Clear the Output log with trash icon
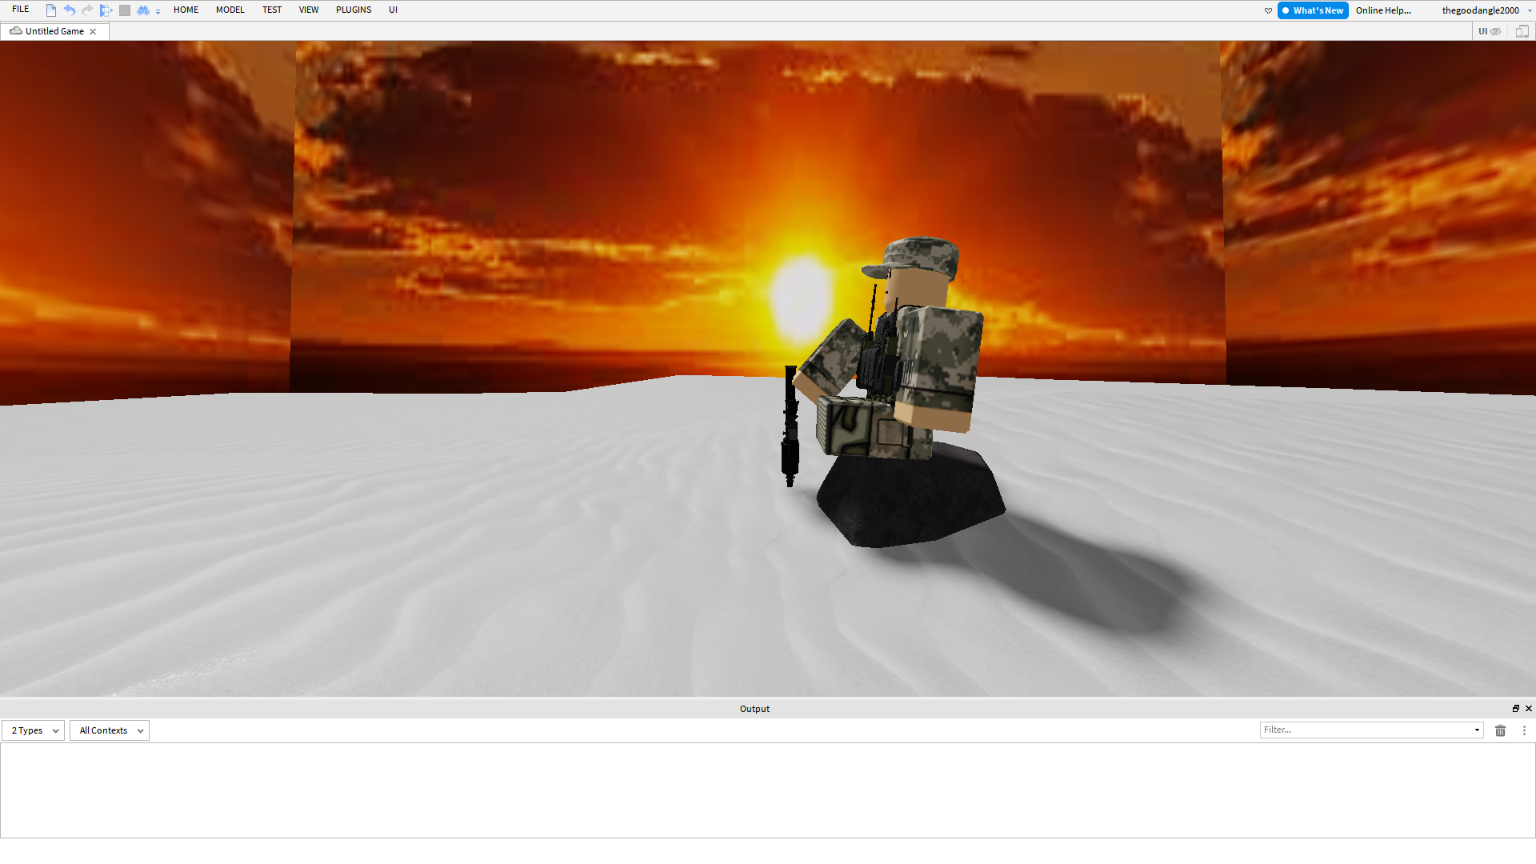Image resolution: width=1536 pixels, height=864 pixels. tap(1500, 731)
